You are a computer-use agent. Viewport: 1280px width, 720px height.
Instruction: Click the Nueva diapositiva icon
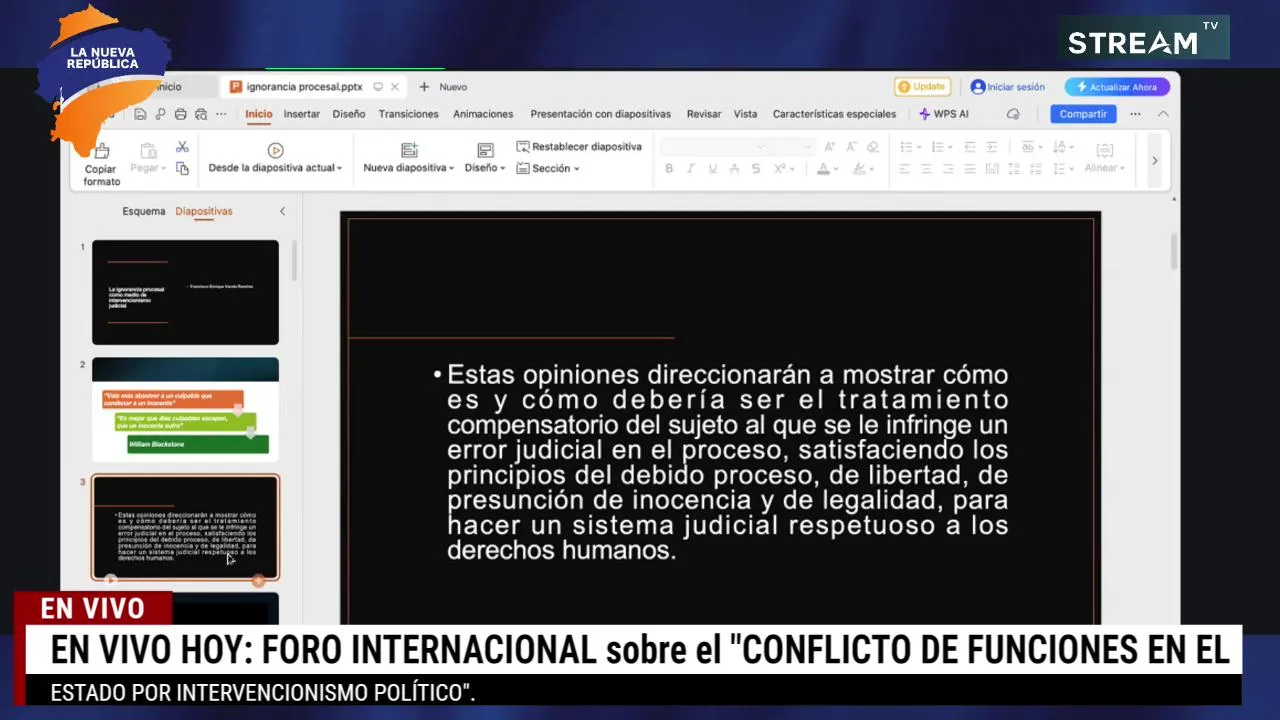click(x=409, y=150)
